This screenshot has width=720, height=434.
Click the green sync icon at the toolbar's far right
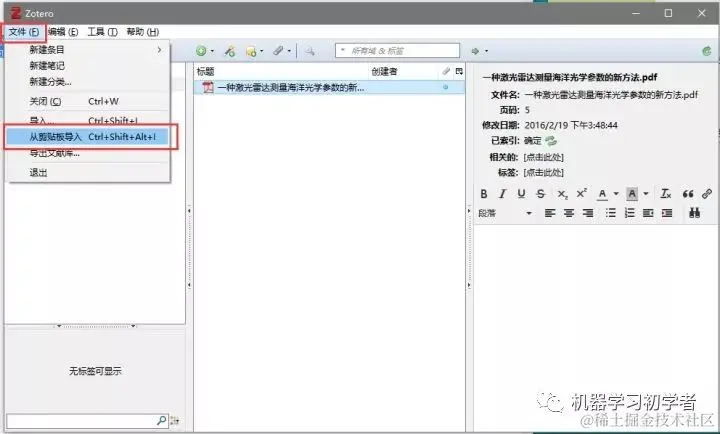(x=707, y=51)
